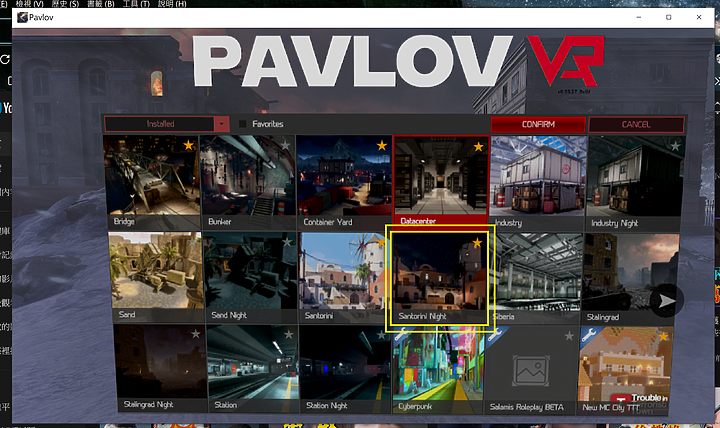Choose the Sand map
The width and height of the screenshot is (720, 428).
point(156,277)
